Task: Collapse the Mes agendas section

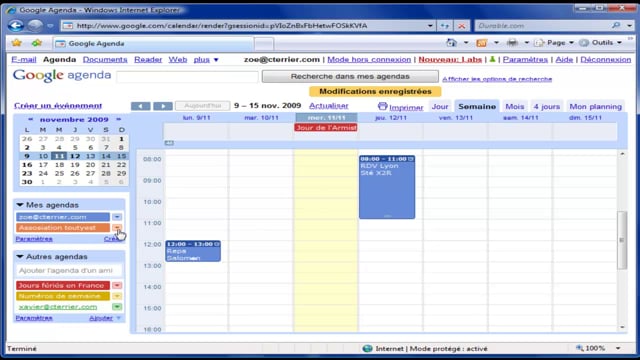Action: [20, 204]
